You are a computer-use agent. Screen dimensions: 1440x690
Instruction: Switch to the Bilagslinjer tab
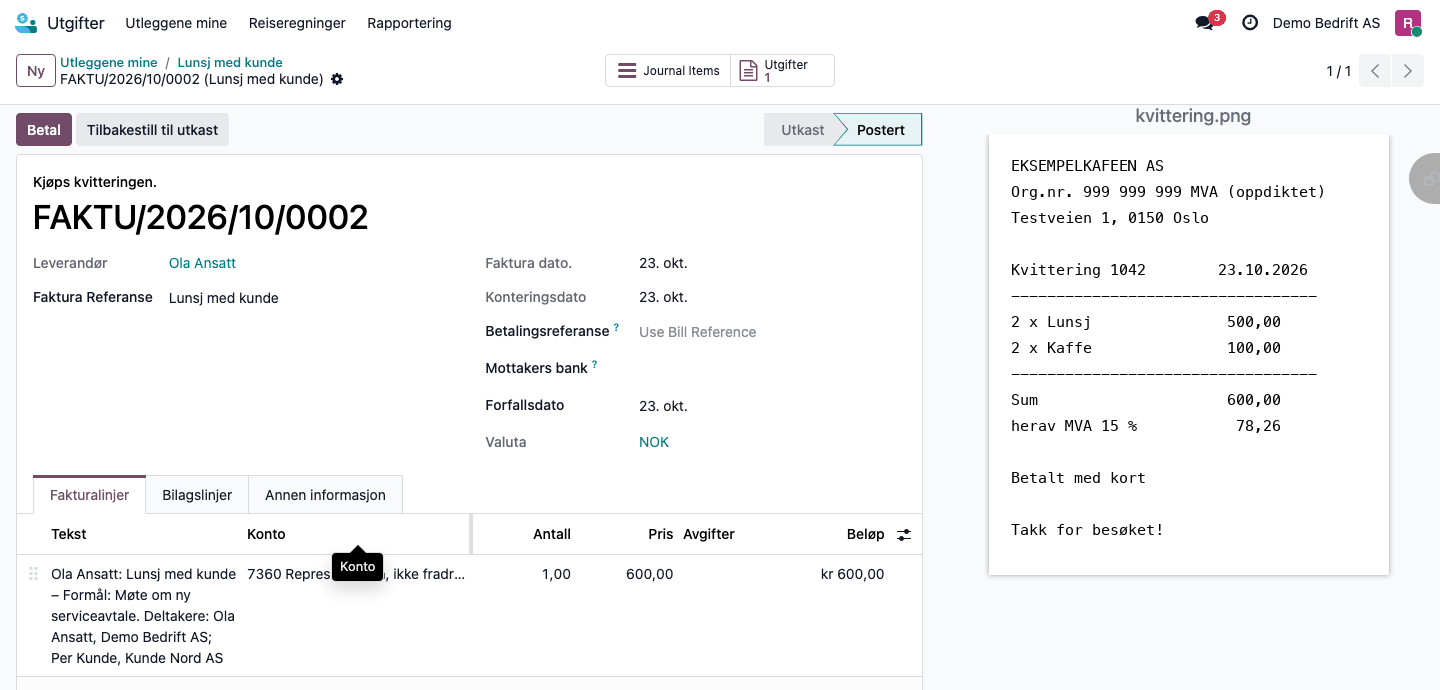click(197, 495)
